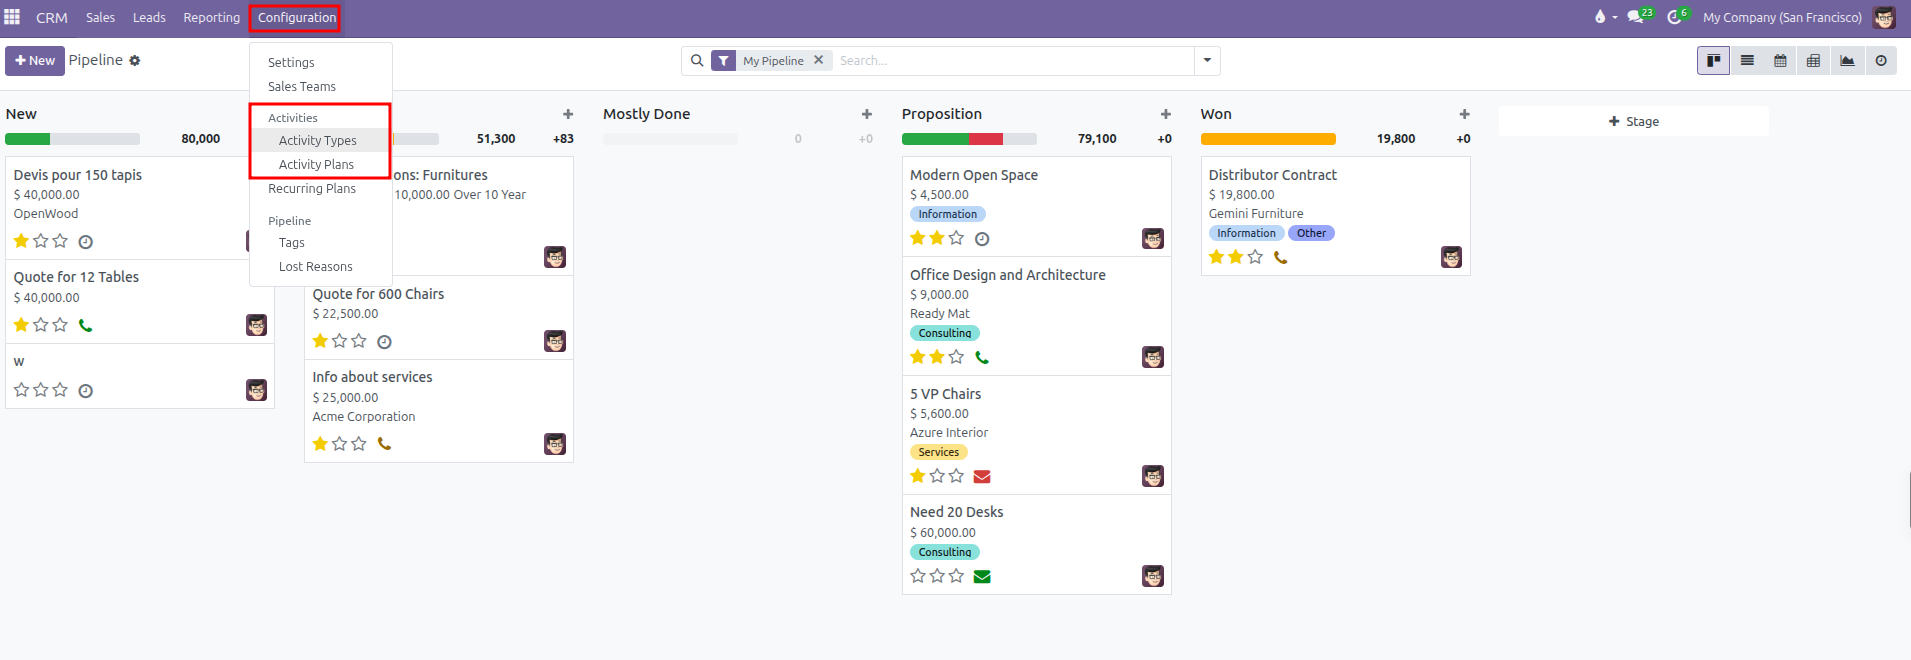
Task: Click the search magnifier icon
Action: click(x=697, y=61)
